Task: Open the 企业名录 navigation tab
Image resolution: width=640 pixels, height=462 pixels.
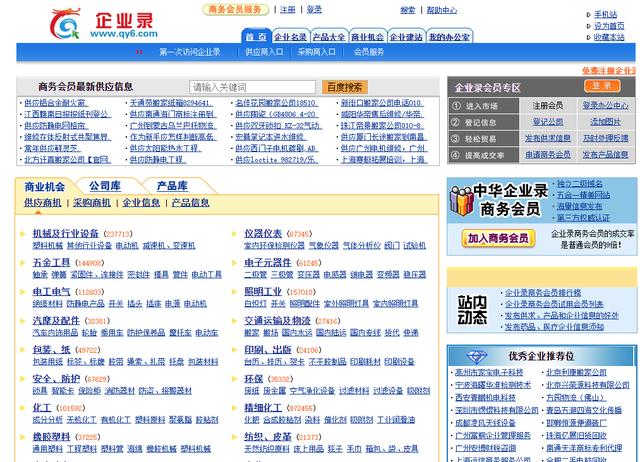Action: (290, 37)
